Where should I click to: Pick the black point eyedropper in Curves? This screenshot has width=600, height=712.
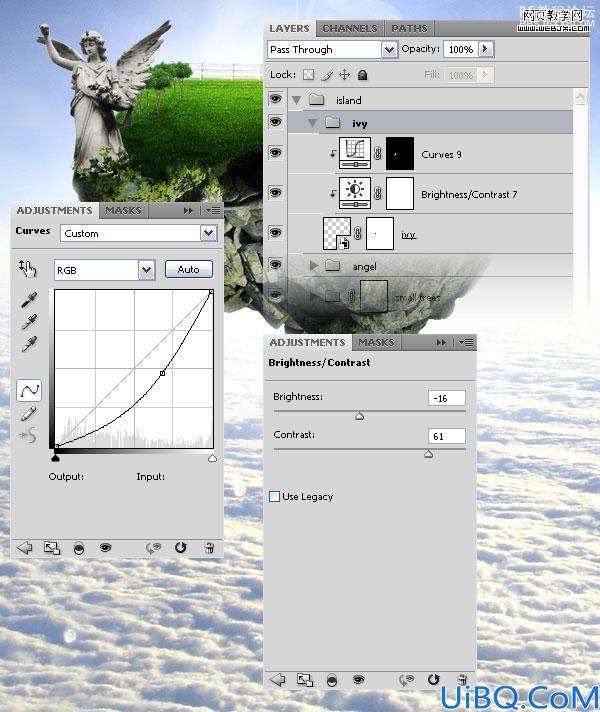29,300
